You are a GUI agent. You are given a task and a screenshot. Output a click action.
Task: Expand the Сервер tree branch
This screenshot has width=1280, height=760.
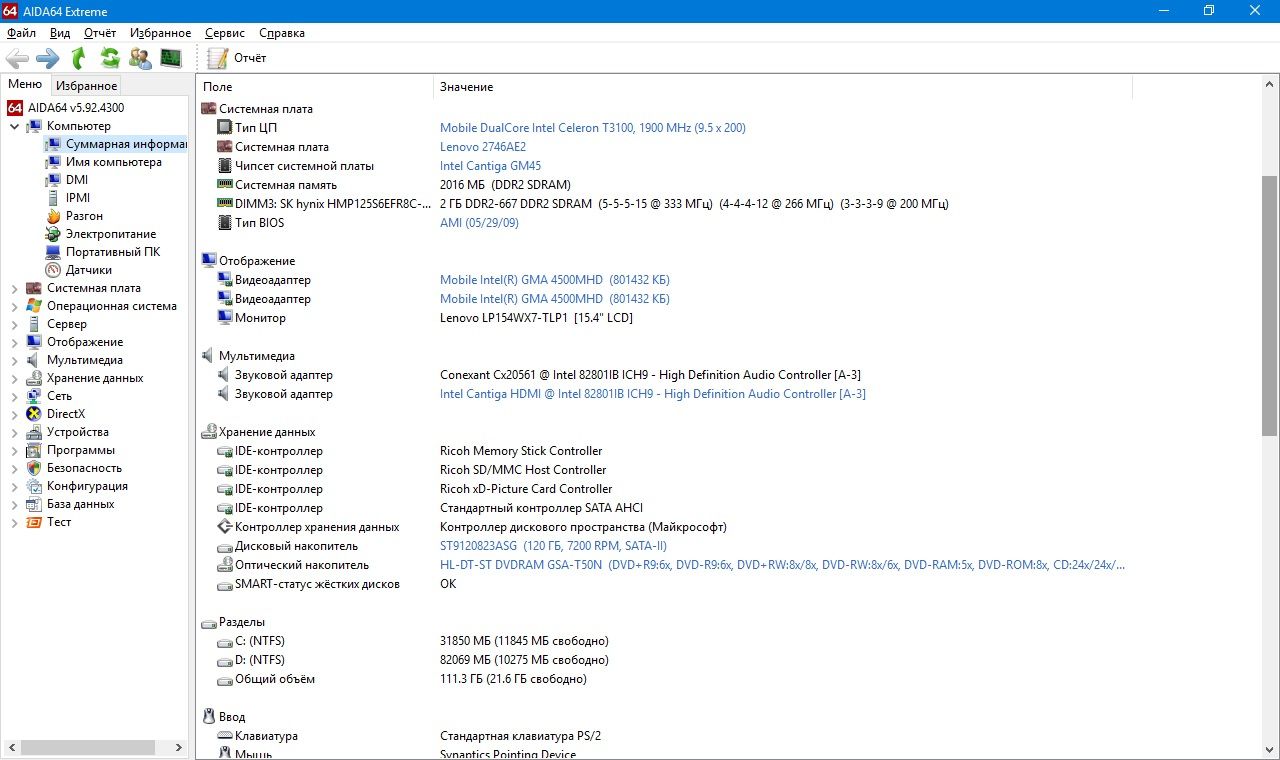tap(14, 324)
